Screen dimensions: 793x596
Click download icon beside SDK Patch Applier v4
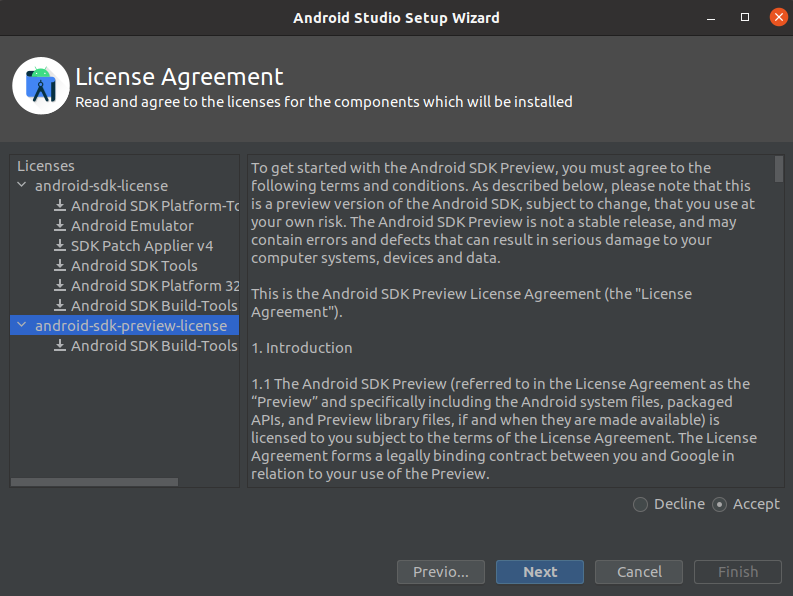click(x=60, y=245)
